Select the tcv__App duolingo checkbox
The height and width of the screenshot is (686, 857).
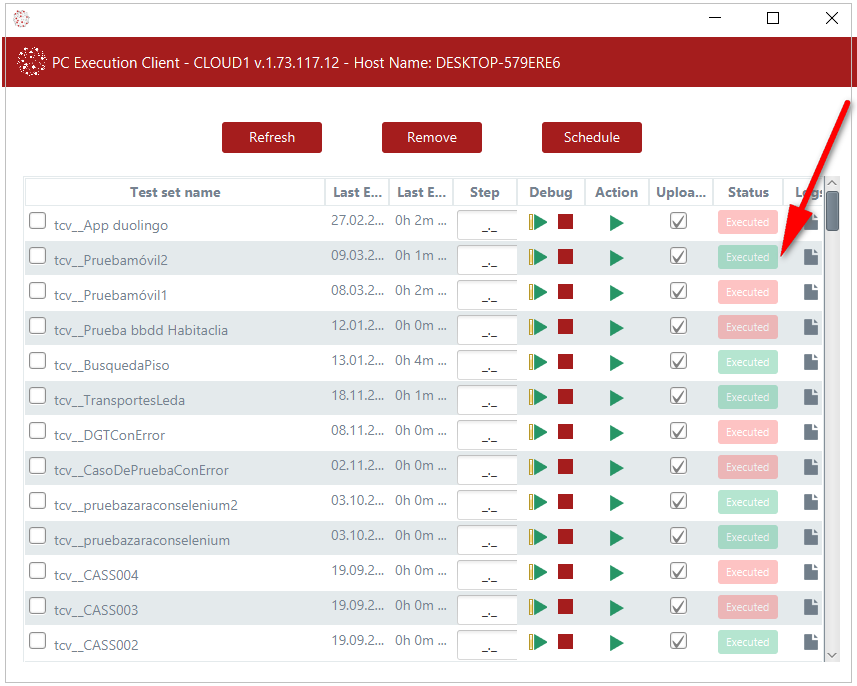(x=38, y=221)
